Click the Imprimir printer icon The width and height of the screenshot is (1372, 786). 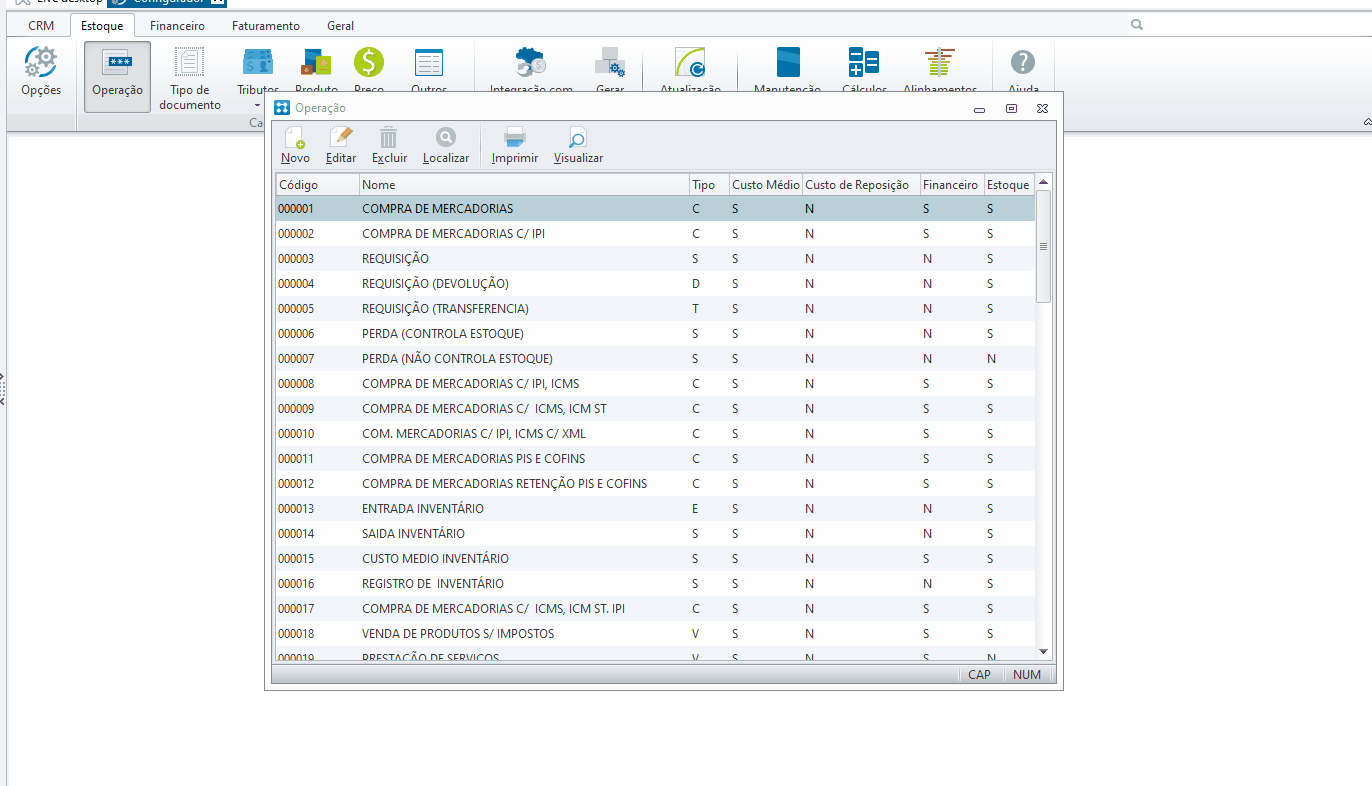[515, 138]
